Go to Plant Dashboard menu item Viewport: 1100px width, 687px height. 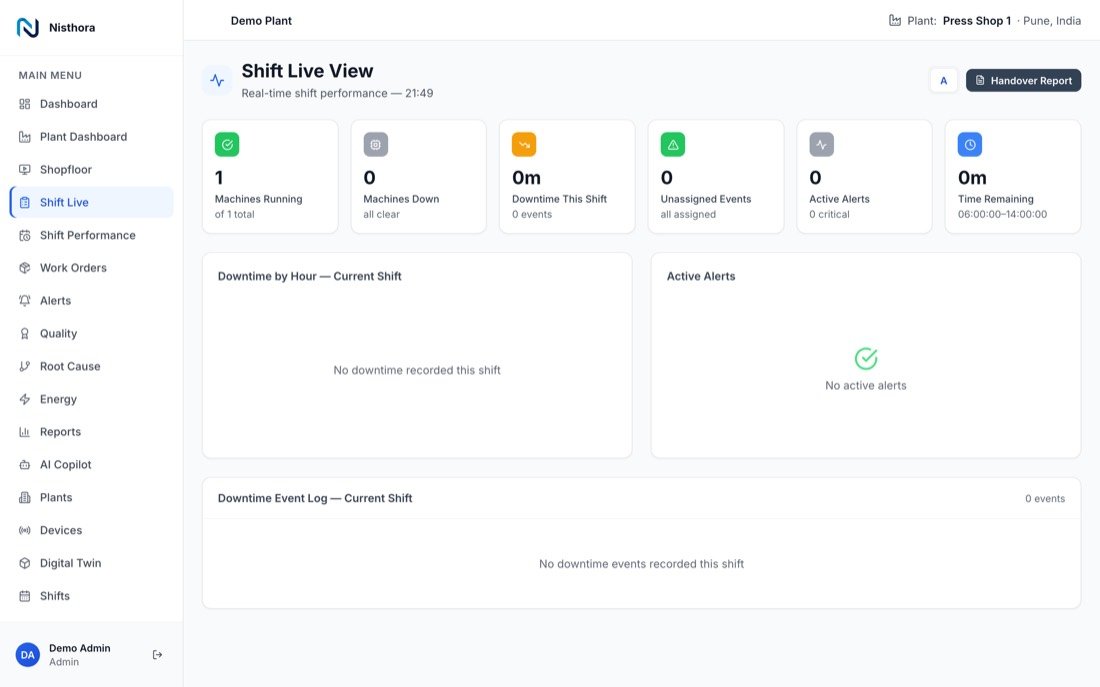pos(91,137)
